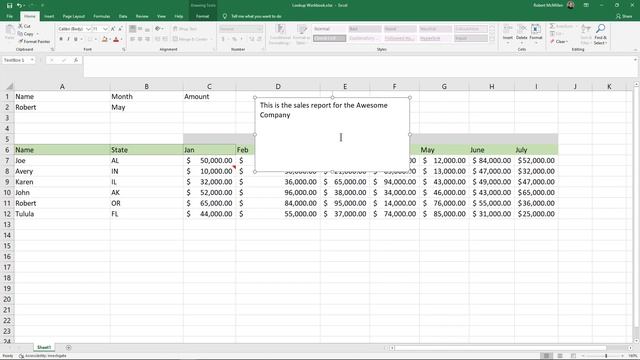Toggle center alignment
Viewport: 640px width, 360px height.
click(x=140, y=39)
